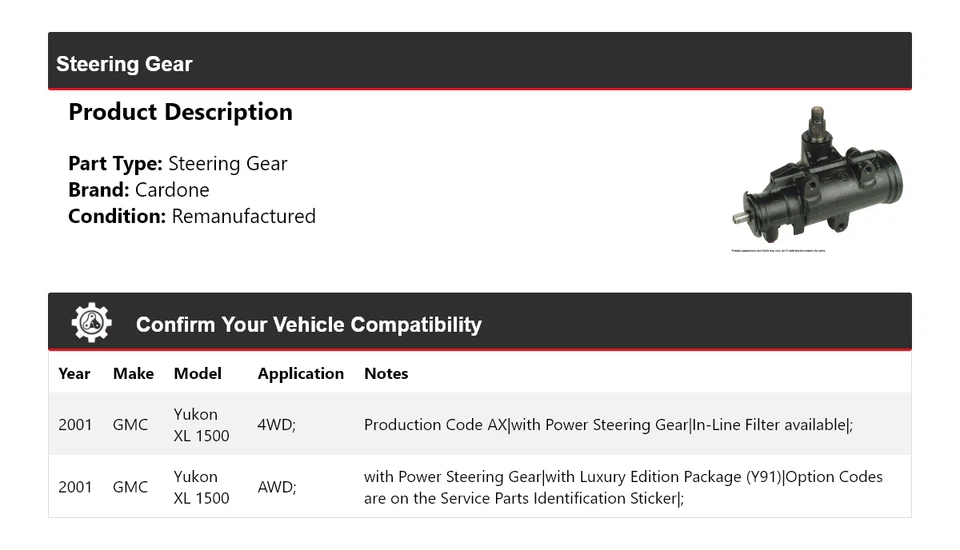Click GMC in the AWD row
The height and width of the screenshot is (550, 960).
point(130,487)
